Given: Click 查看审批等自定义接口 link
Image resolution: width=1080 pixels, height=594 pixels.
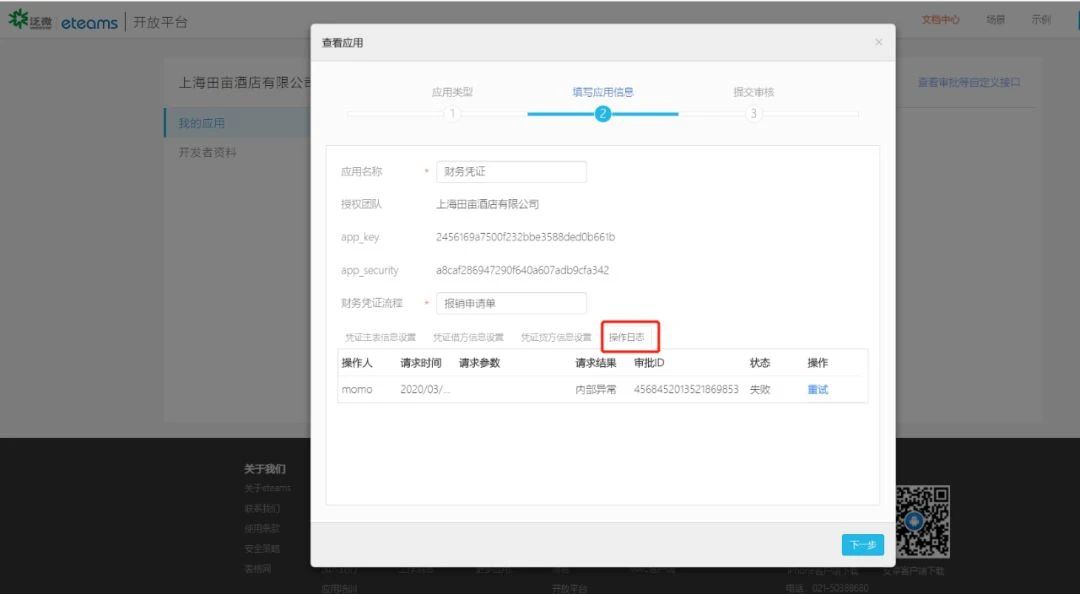Looking at the screenshot, I should (x=968, y=83).
